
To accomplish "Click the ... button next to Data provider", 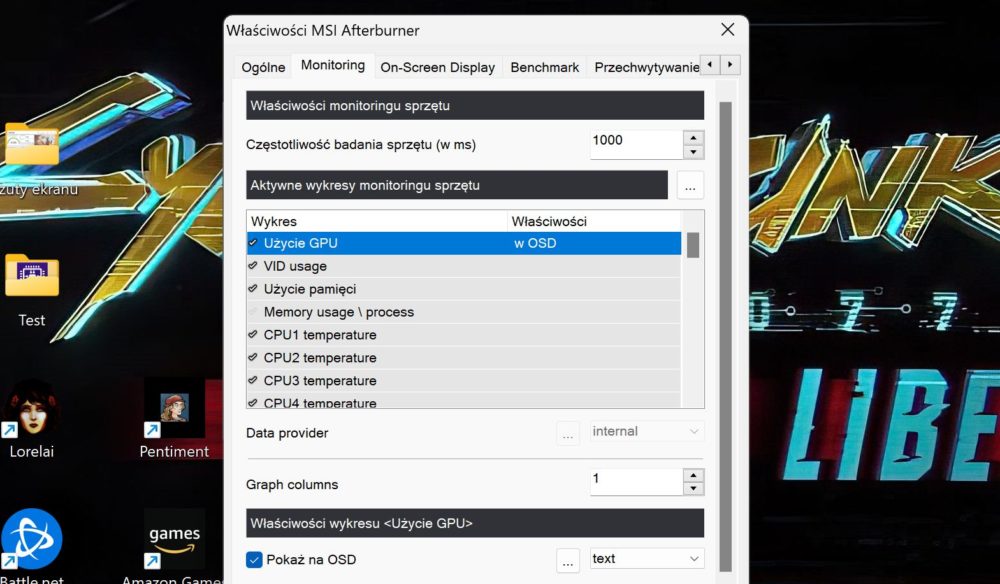I will coord(568,433).
